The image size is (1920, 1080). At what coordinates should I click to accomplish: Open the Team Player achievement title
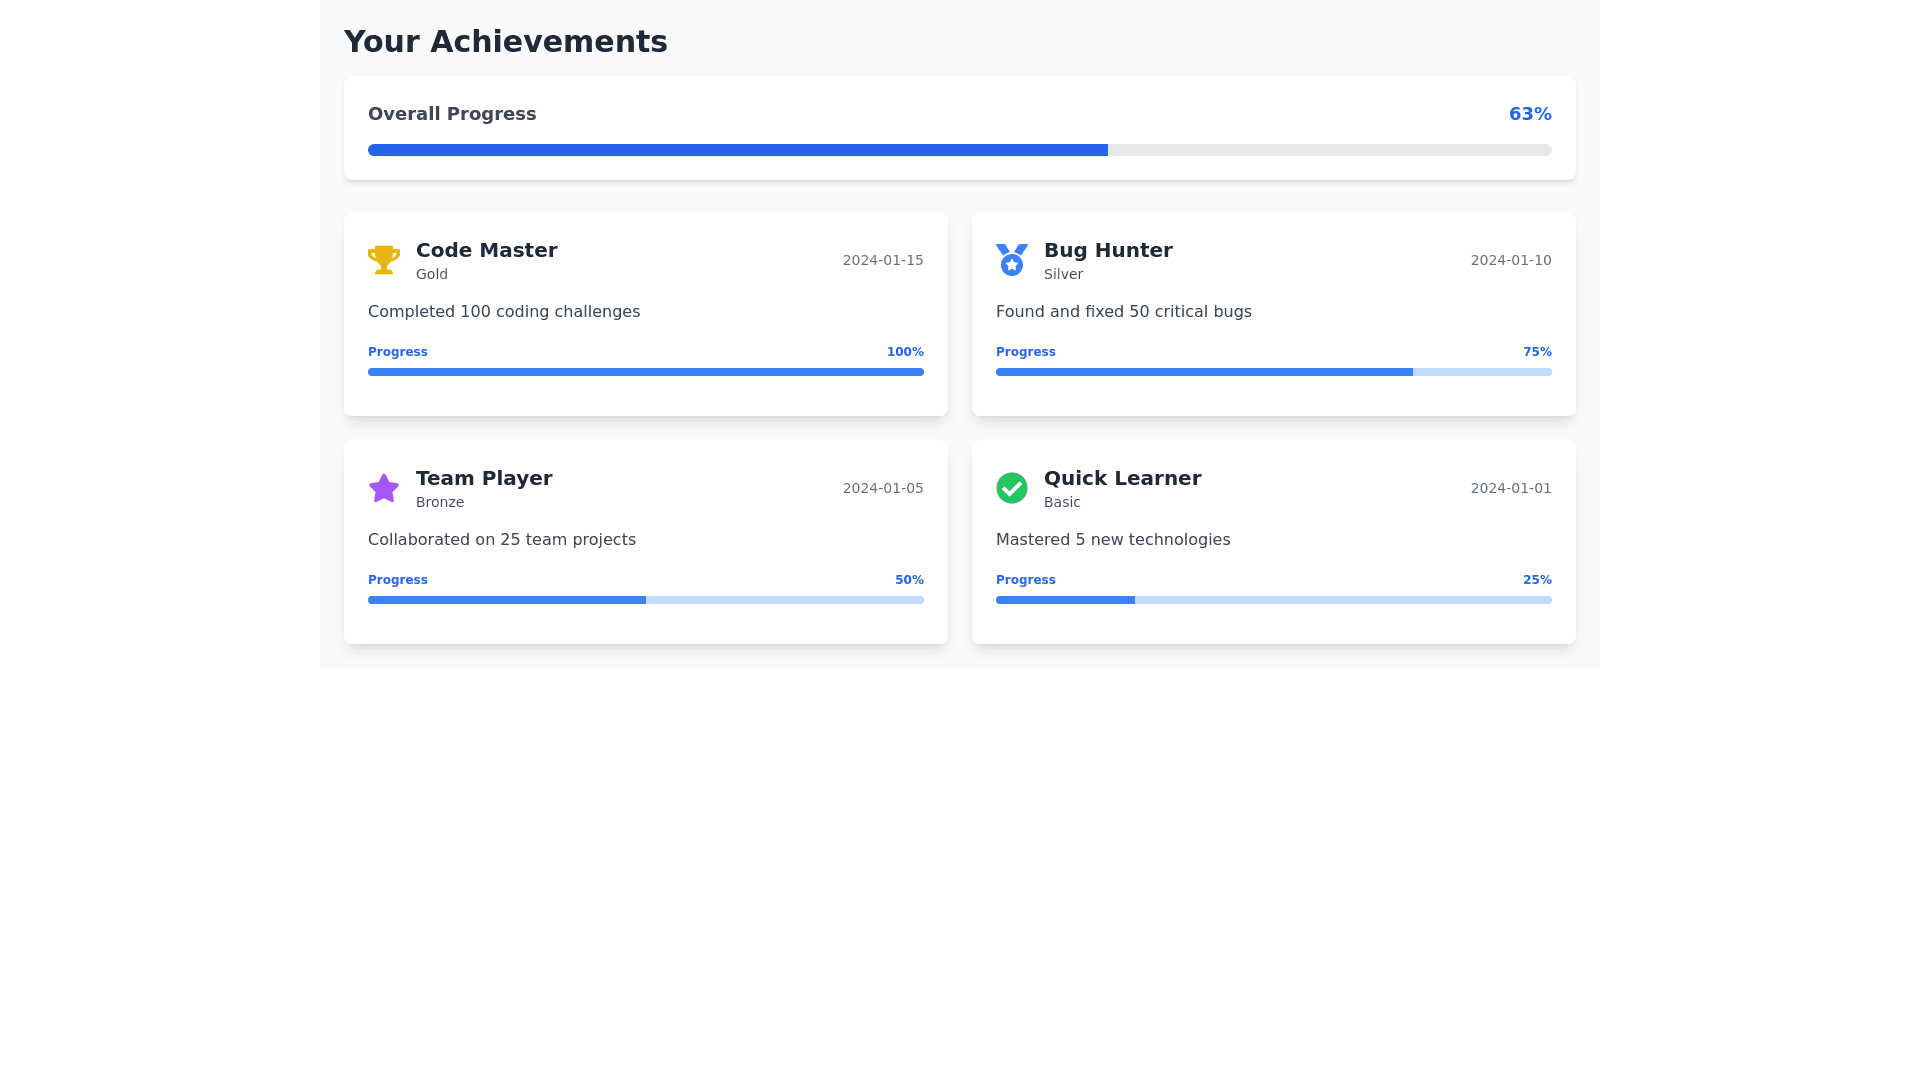point(484,478)
